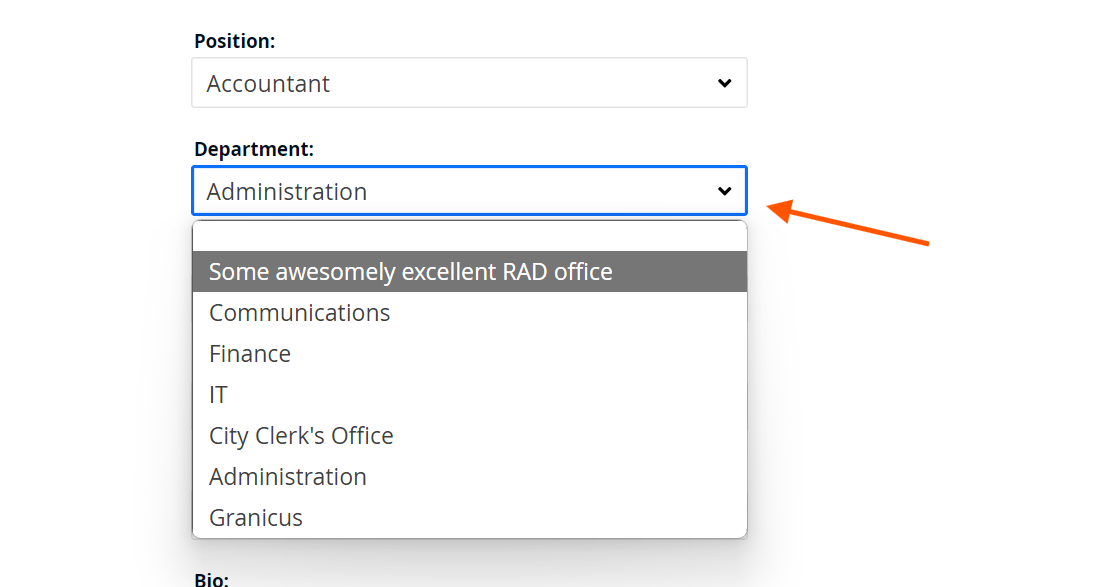This screenshot has height=587, width=1111.
Task: Click the tail end of the orange arrow
Action: point(921,242)
